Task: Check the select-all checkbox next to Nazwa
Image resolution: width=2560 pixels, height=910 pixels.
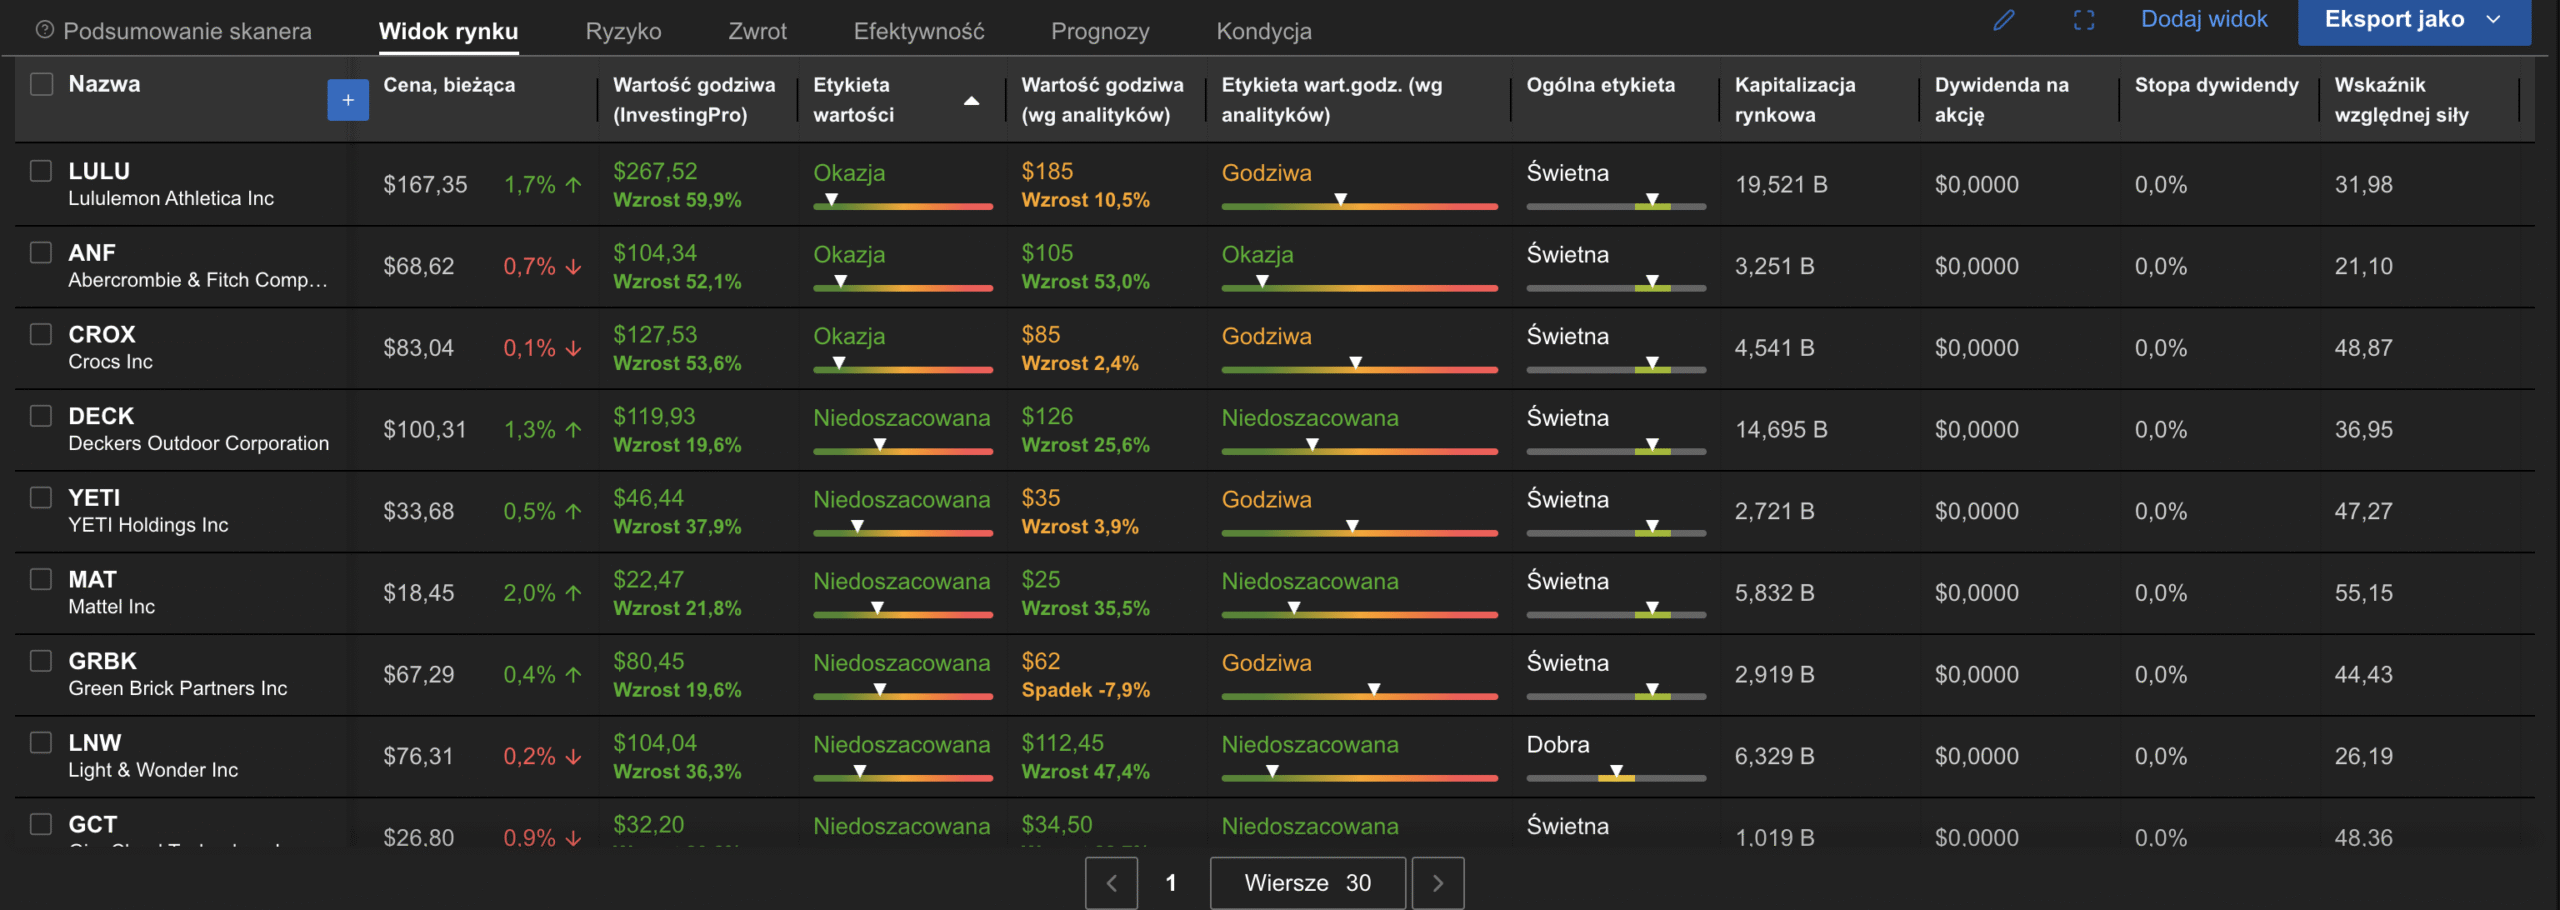Action: 41,84
